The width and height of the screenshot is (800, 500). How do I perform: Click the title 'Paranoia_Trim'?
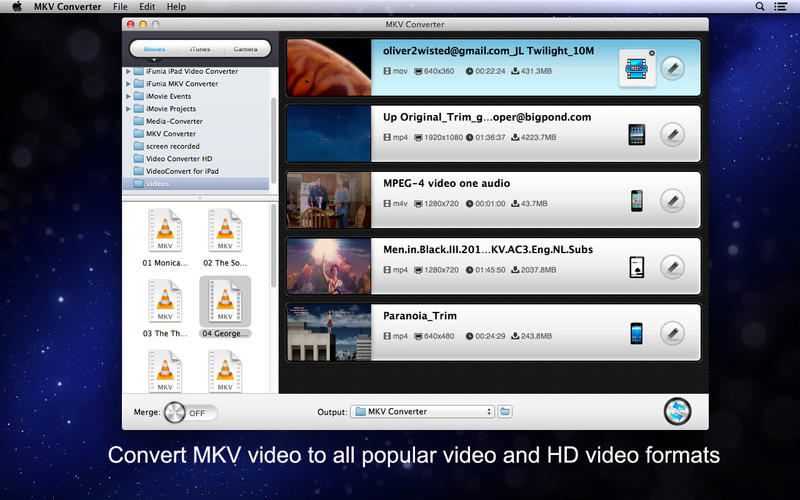420,316
